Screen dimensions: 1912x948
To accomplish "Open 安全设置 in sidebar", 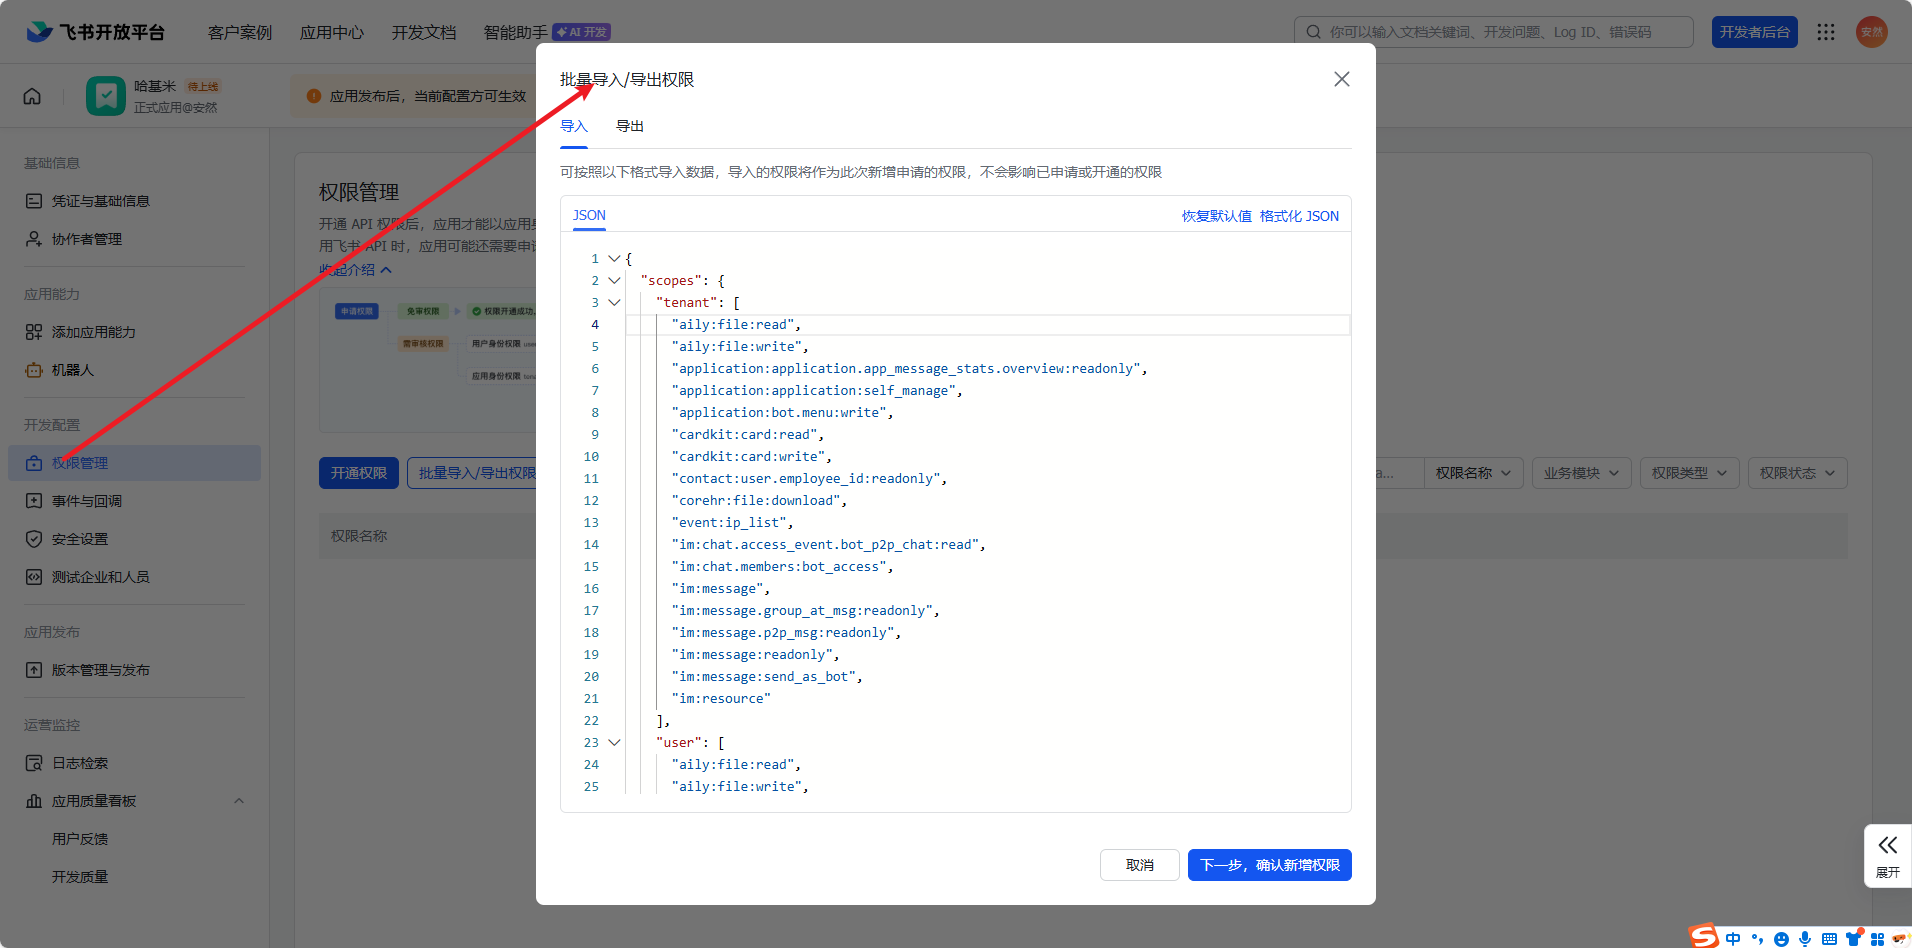I will point(134,539).
